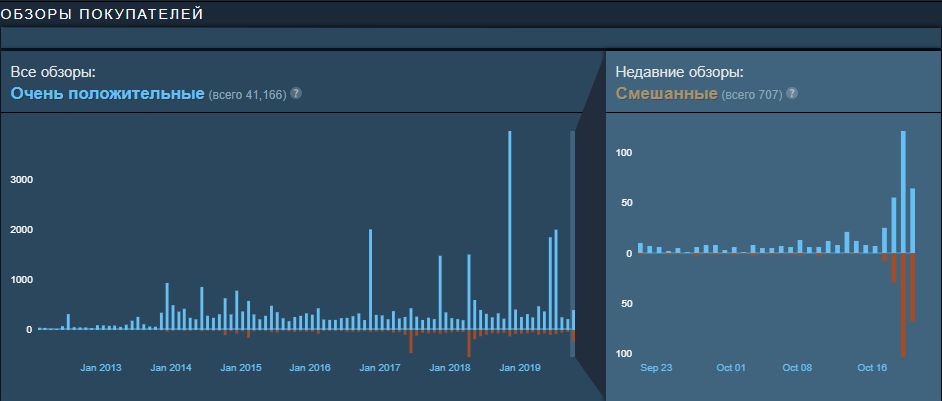Select last red bar in recent-reviews chart
This screenshot has width=942, height=401.
pyautogui.click(x=913, y=287)
